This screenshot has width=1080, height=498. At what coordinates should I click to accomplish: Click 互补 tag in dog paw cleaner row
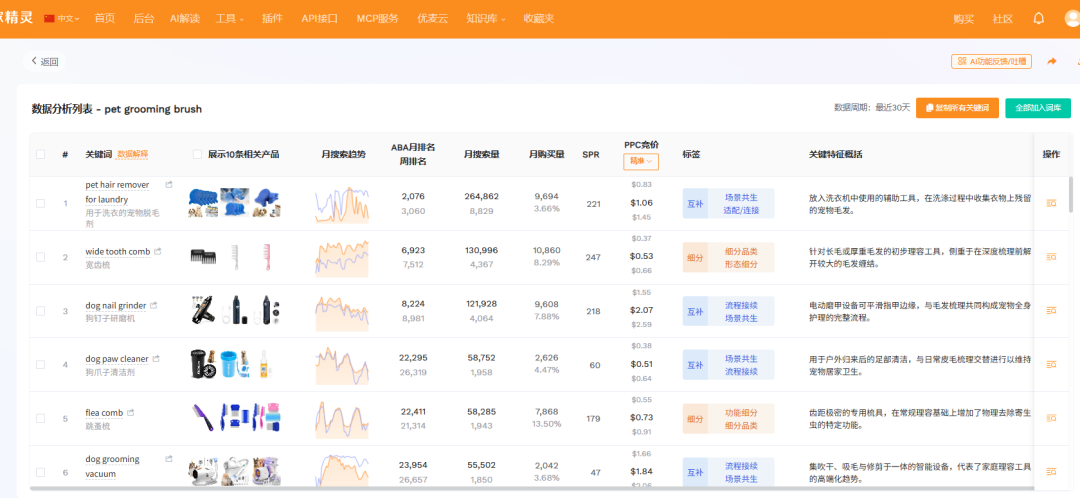coord(695,364)
